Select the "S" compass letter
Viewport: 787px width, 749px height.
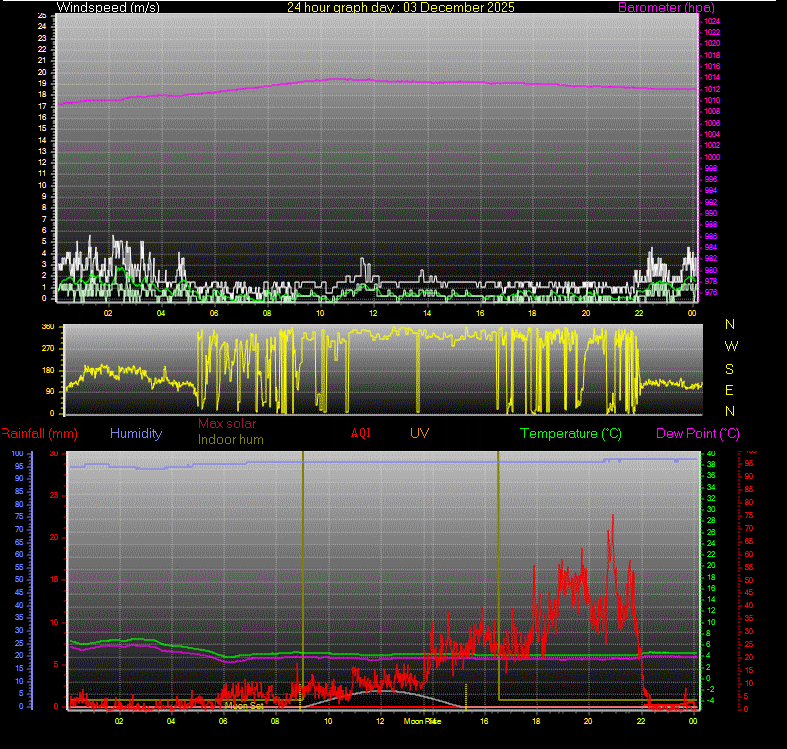pos(730,369)
